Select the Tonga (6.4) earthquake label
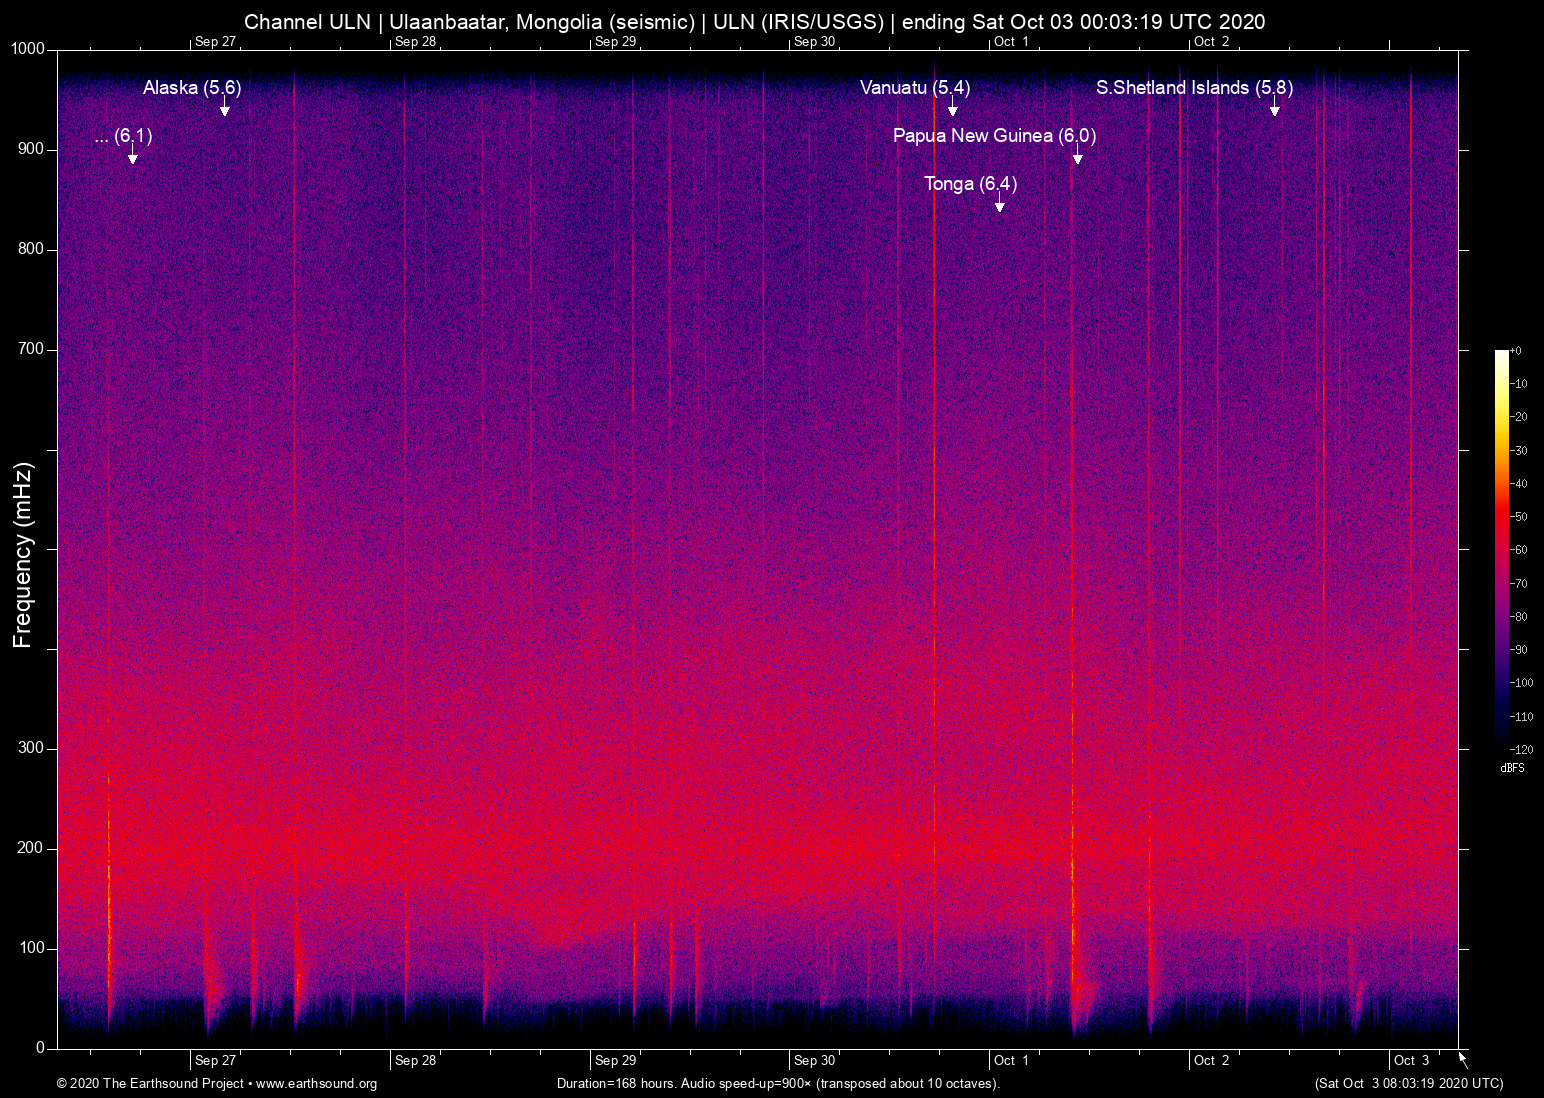The width and height of the screenshot is (1544, 1098). coord(970,184)
